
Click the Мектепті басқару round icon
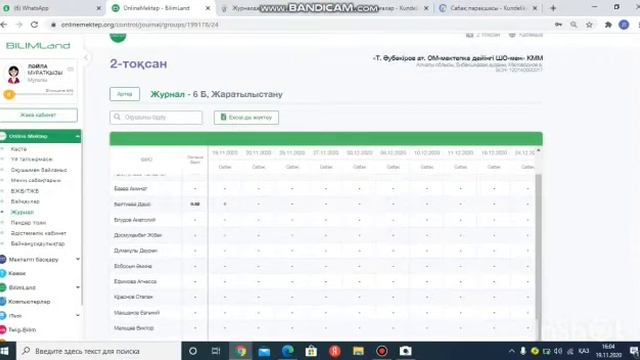click(3, 259)
